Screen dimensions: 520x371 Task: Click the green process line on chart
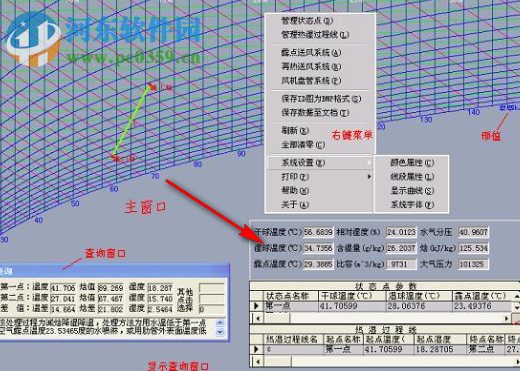tap(133, 122)
